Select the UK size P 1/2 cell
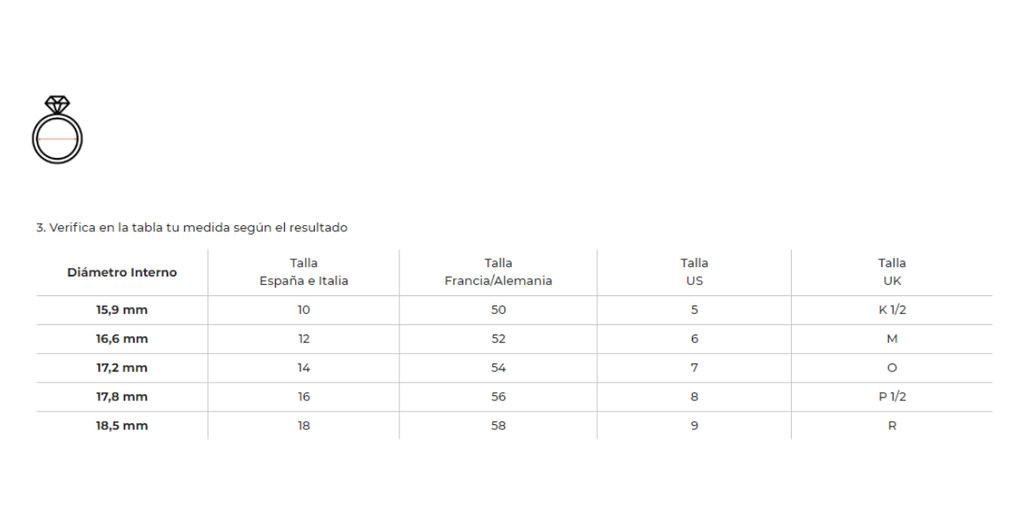The height and width of the screenshot is (512, 1024). [x=892, y=397]
